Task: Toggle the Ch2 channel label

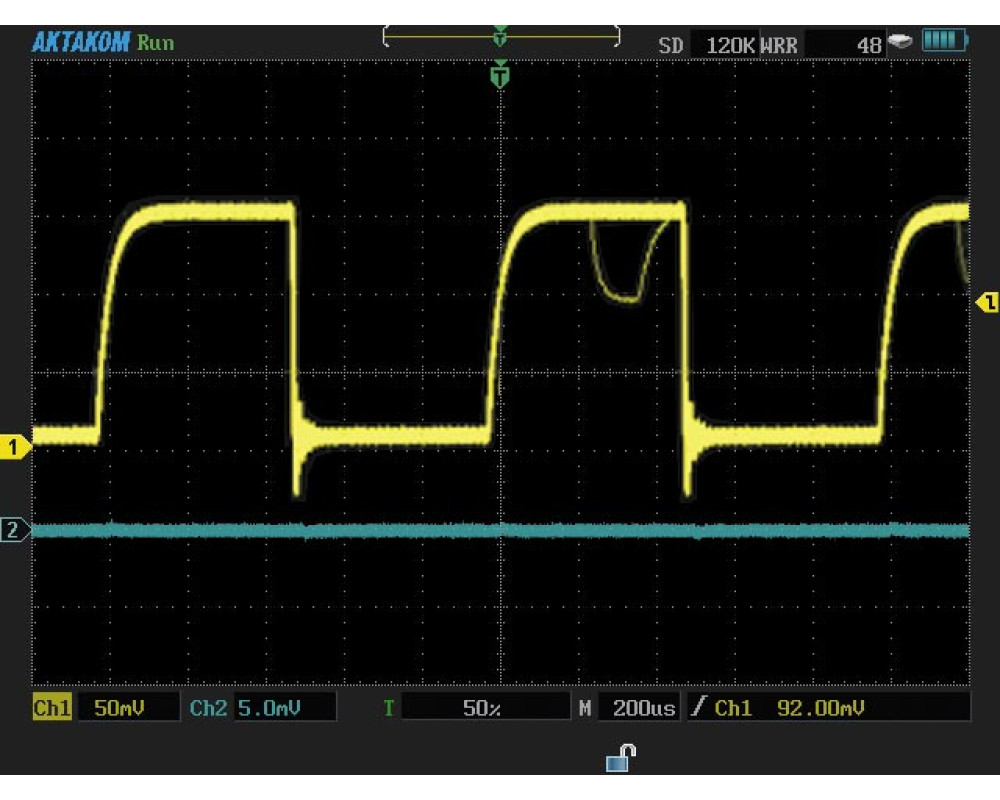Action: pyautogui.click(x=208, y=708)
